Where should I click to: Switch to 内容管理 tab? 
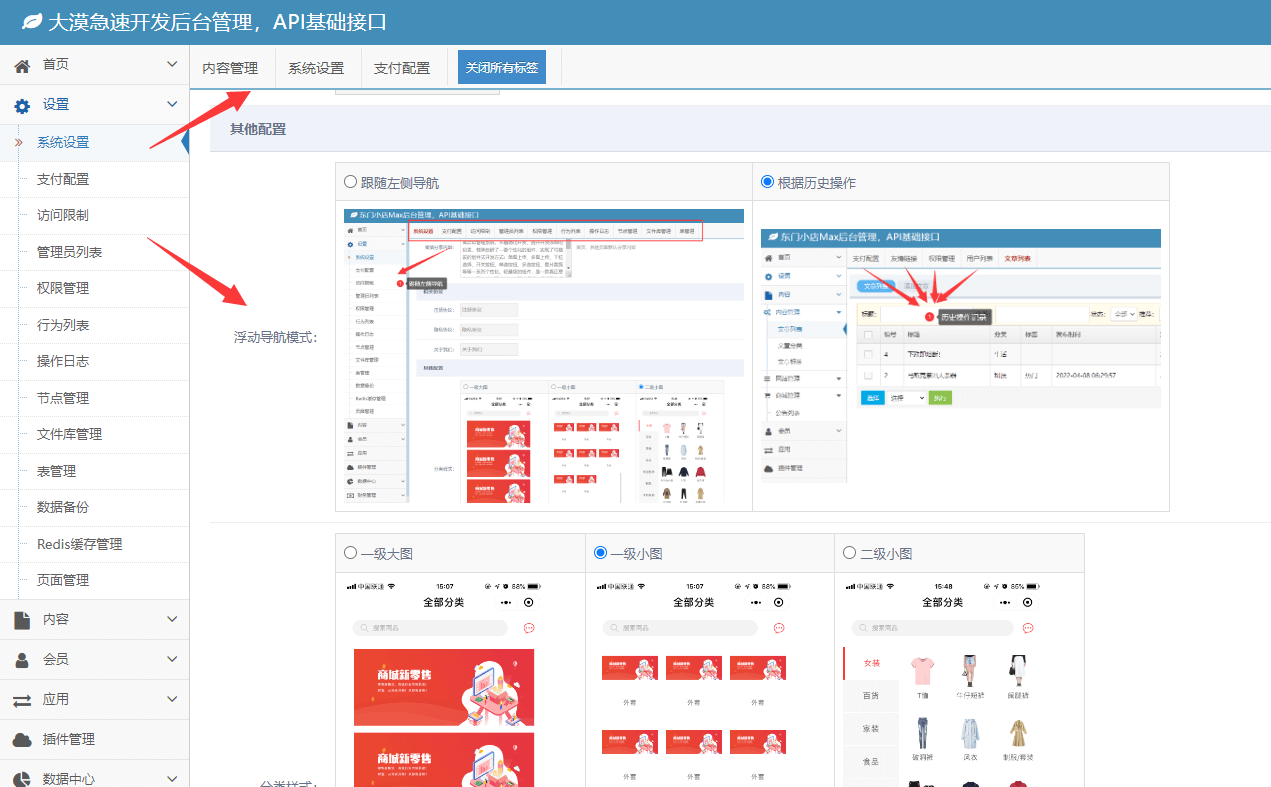pos(230,68)
